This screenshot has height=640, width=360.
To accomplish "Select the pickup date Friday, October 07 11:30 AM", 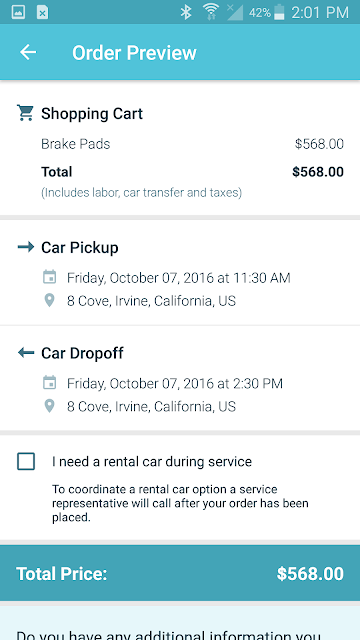I will coord(179,278).
